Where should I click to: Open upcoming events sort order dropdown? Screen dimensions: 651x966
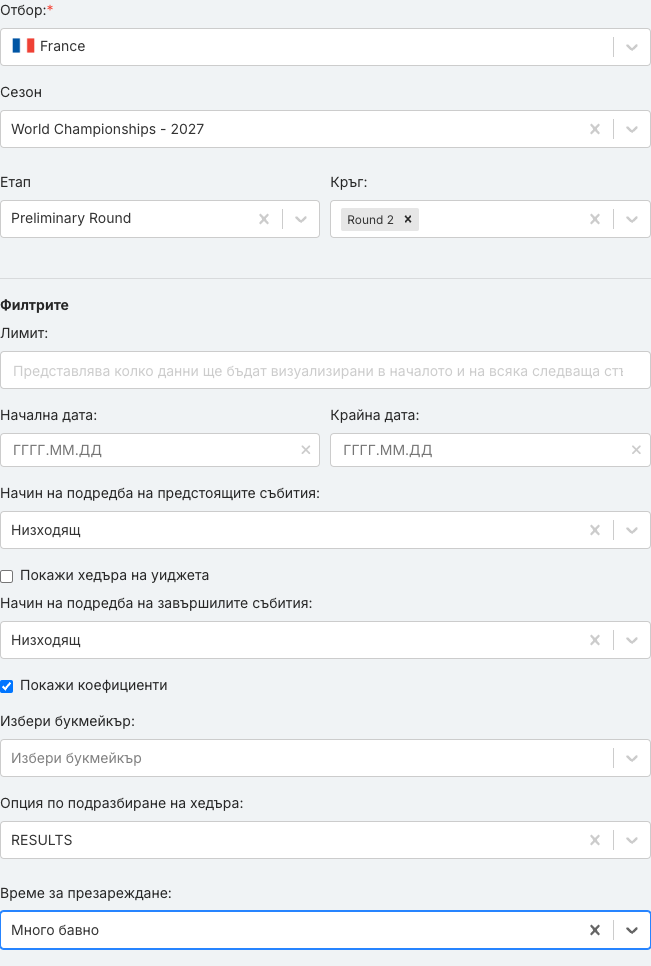631,530
